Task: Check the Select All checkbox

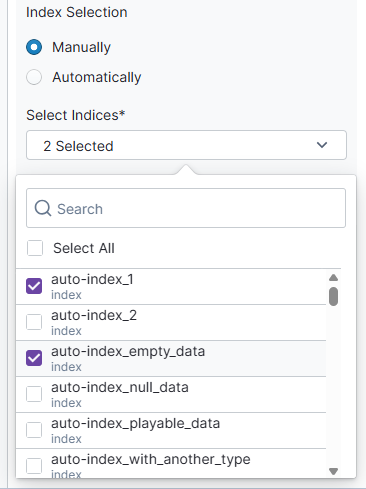Action: (35, 248)
